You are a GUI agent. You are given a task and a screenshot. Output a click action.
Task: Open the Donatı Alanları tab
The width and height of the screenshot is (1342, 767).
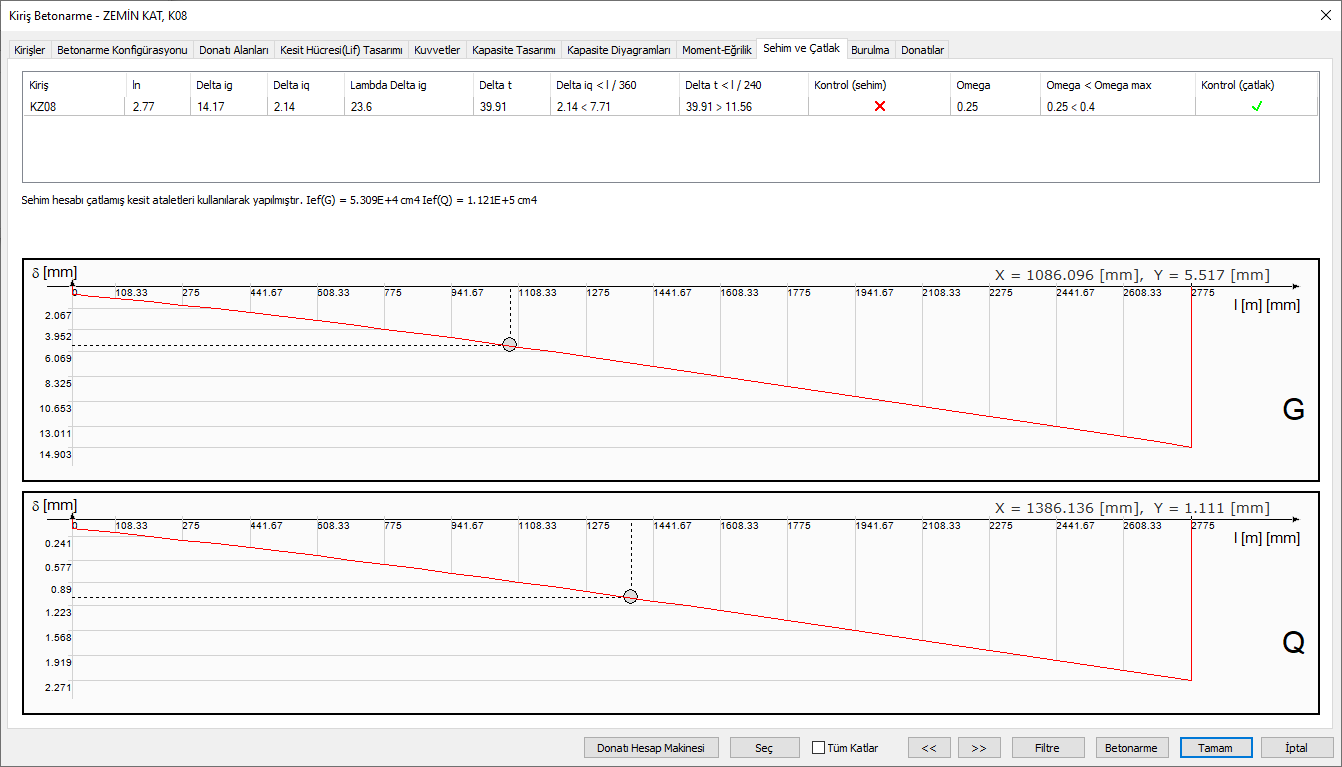(234, 50)
